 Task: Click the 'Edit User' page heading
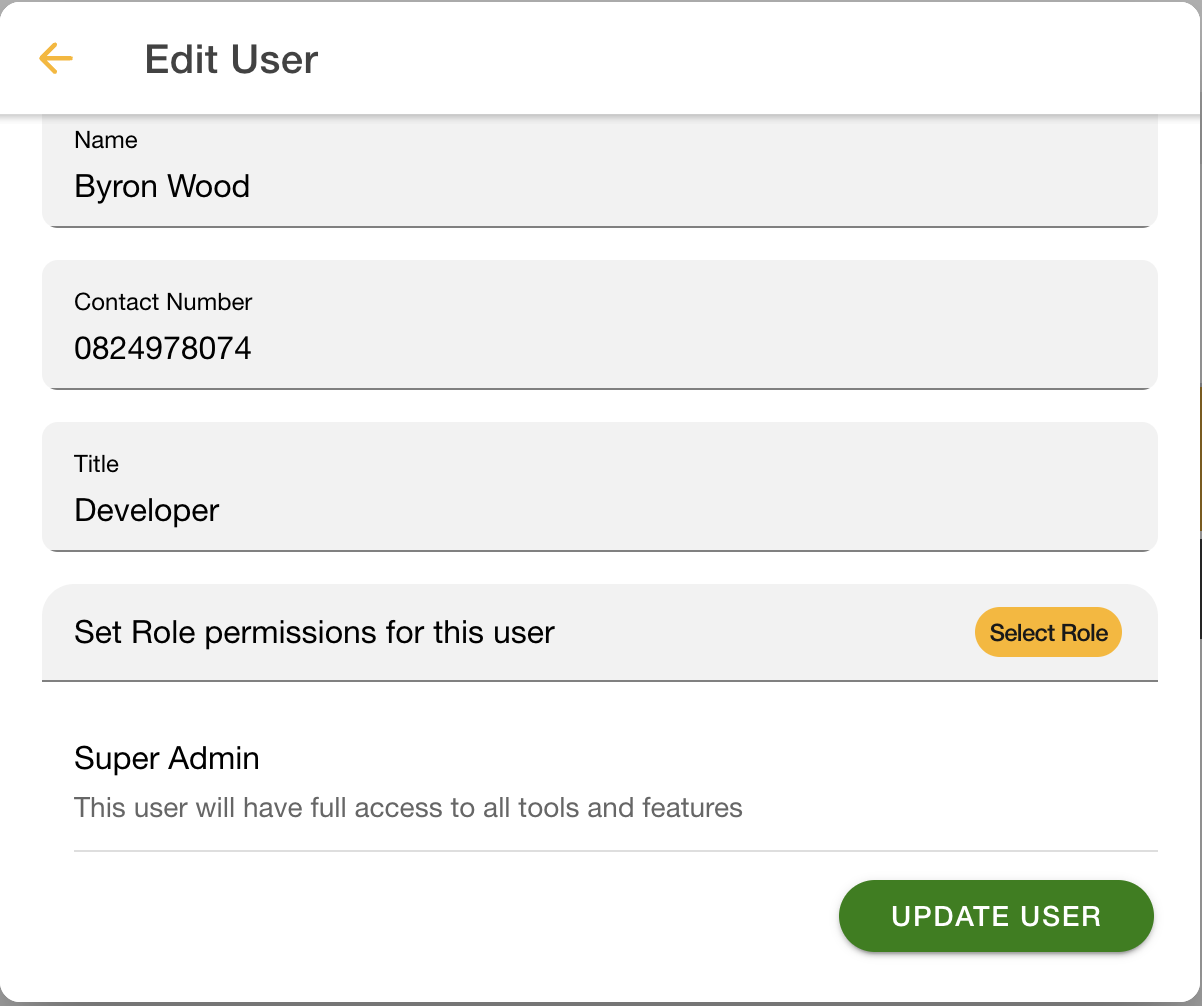tap(231, 60)
